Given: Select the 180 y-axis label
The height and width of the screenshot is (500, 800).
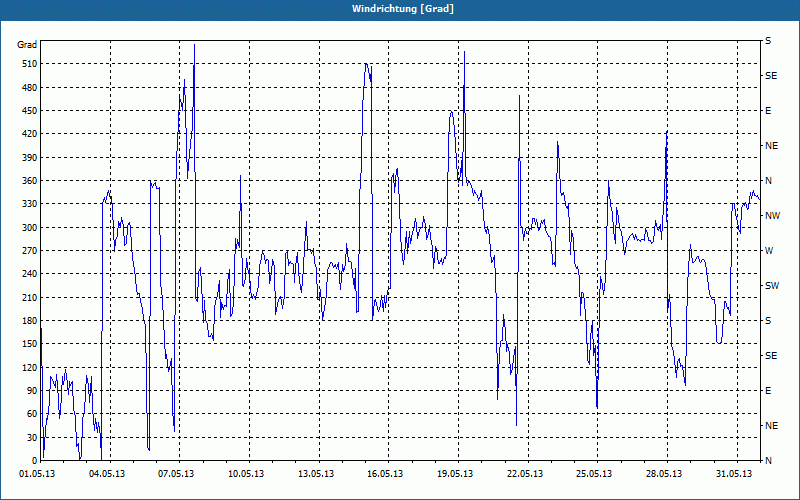Looking at the screenshot, I should pyautogui.click(x=30, y=321).
